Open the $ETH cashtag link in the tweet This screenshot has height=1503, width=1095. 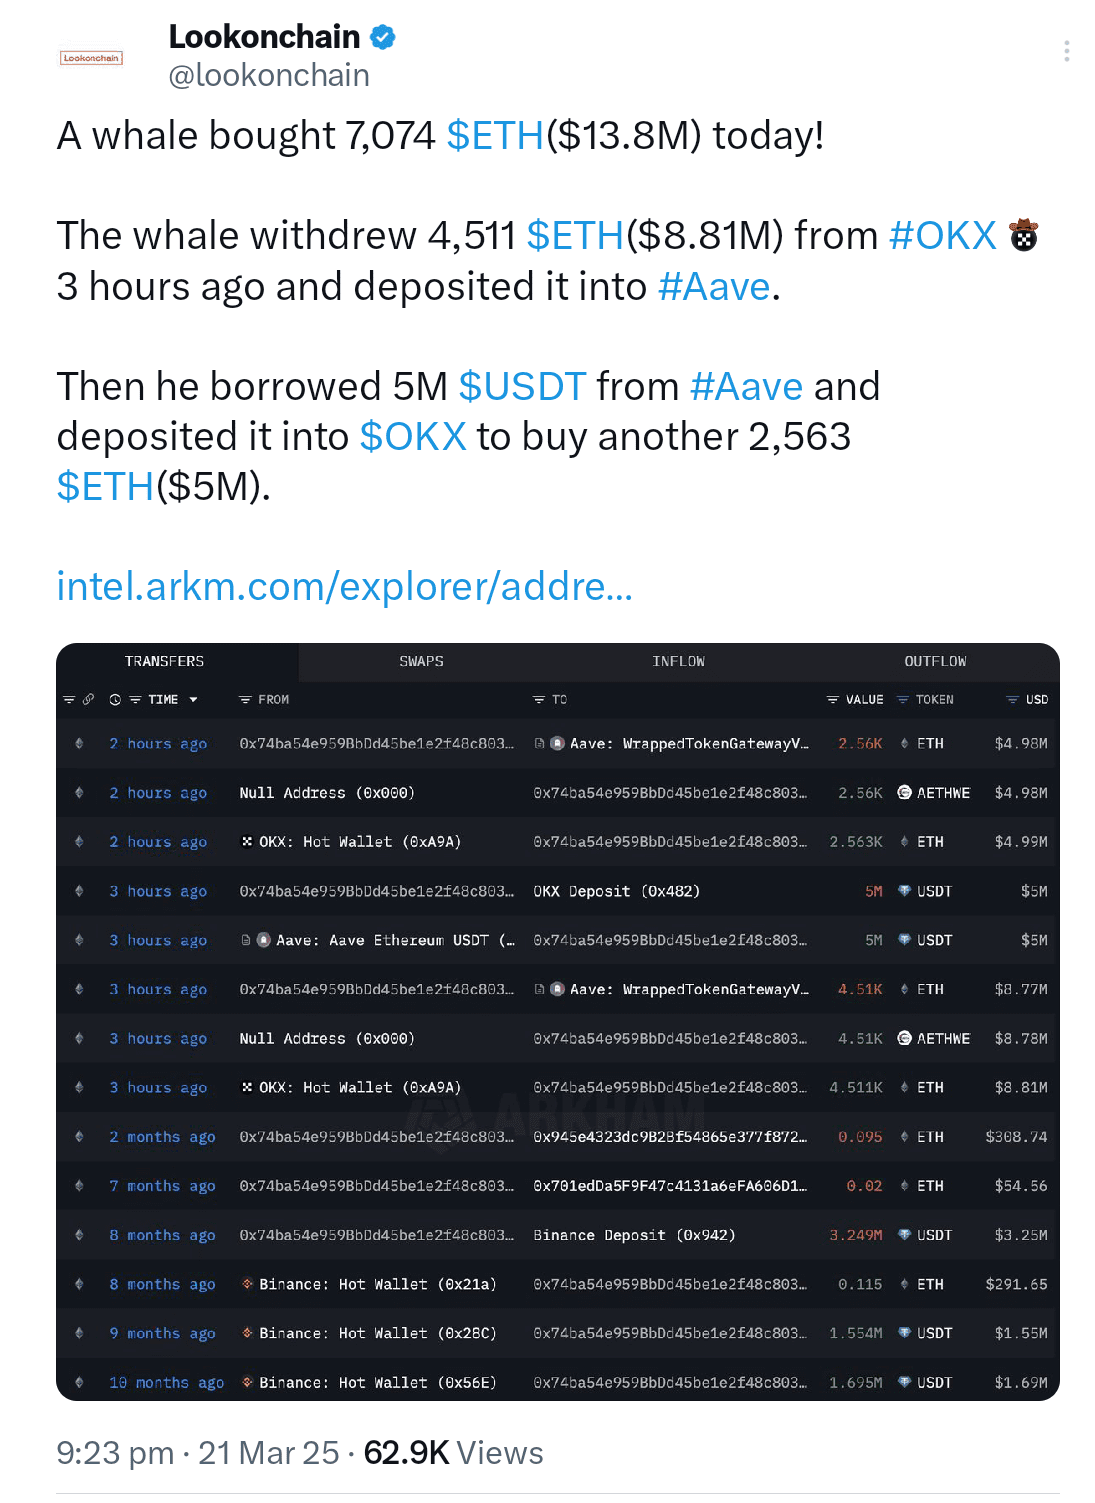[494, 135]
